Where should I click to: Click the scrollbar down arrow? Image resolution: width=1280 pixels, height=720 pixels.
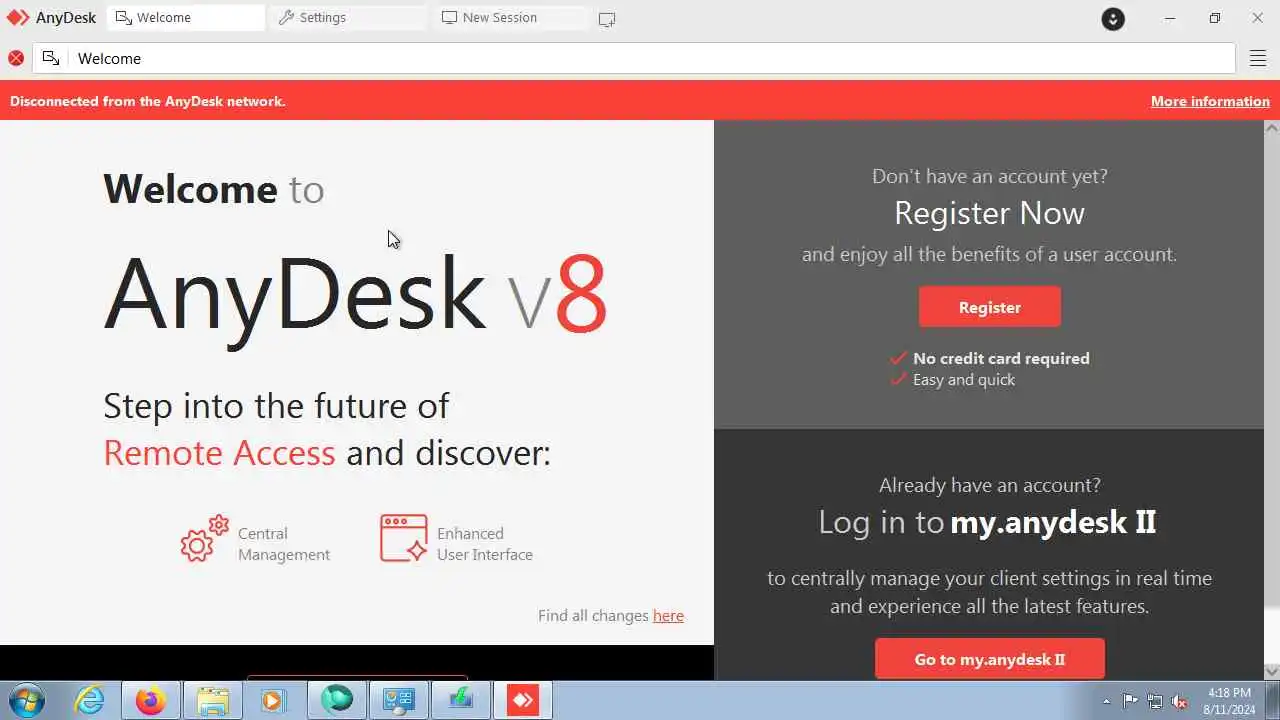pyautogui.click(x=1272, y=671)
